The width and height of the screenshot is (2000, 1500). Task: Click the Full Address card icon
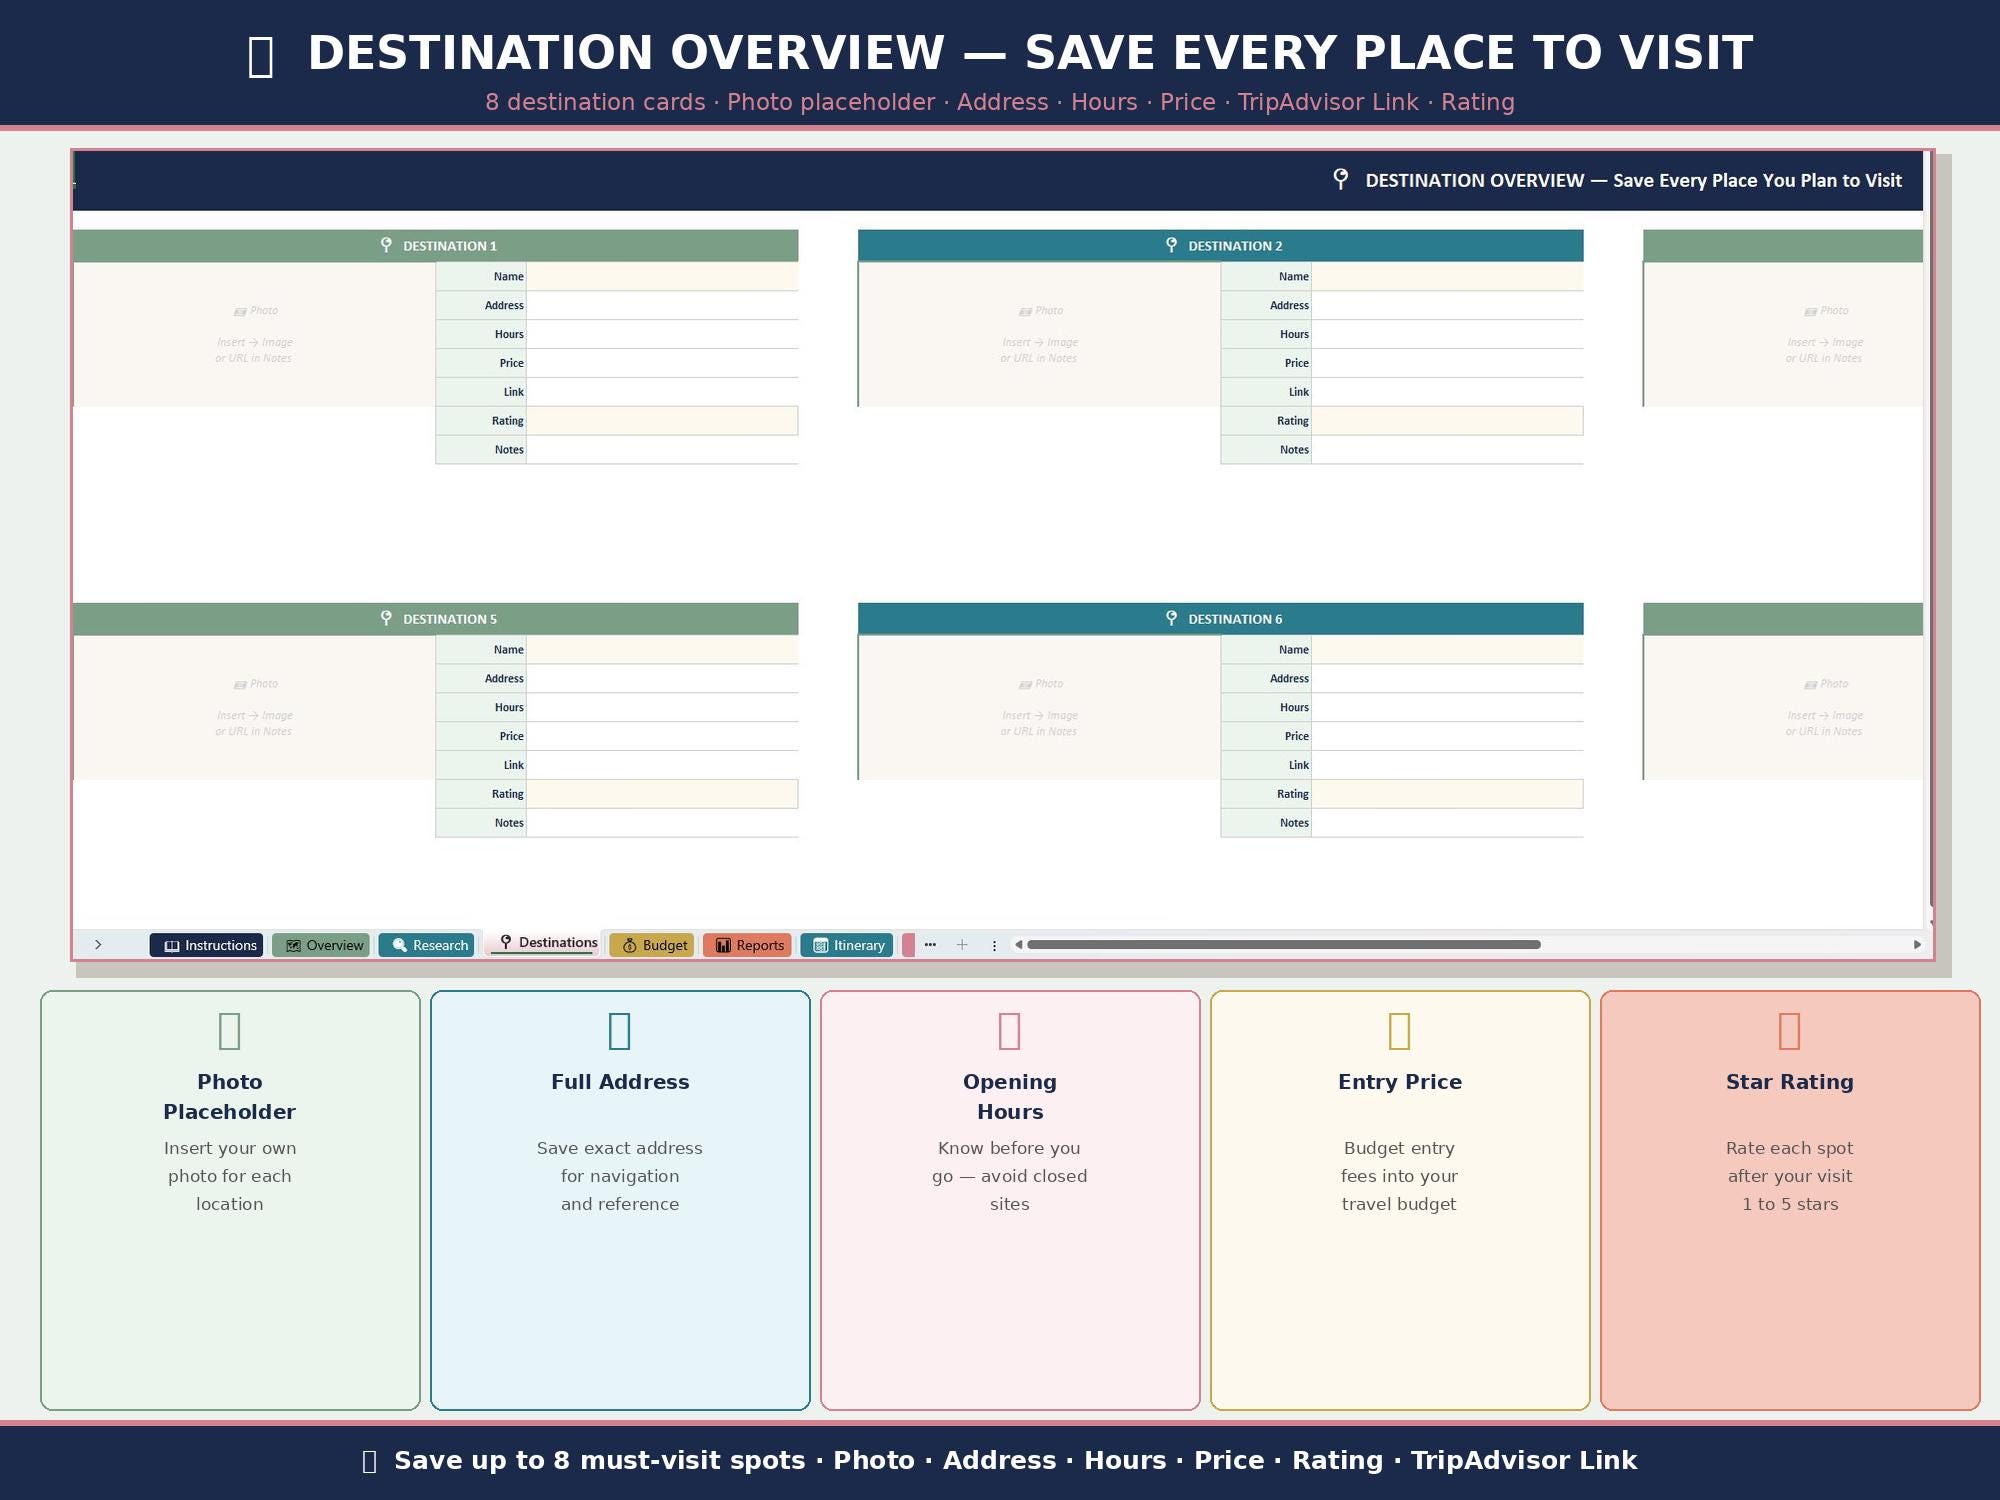(620, 1031)
